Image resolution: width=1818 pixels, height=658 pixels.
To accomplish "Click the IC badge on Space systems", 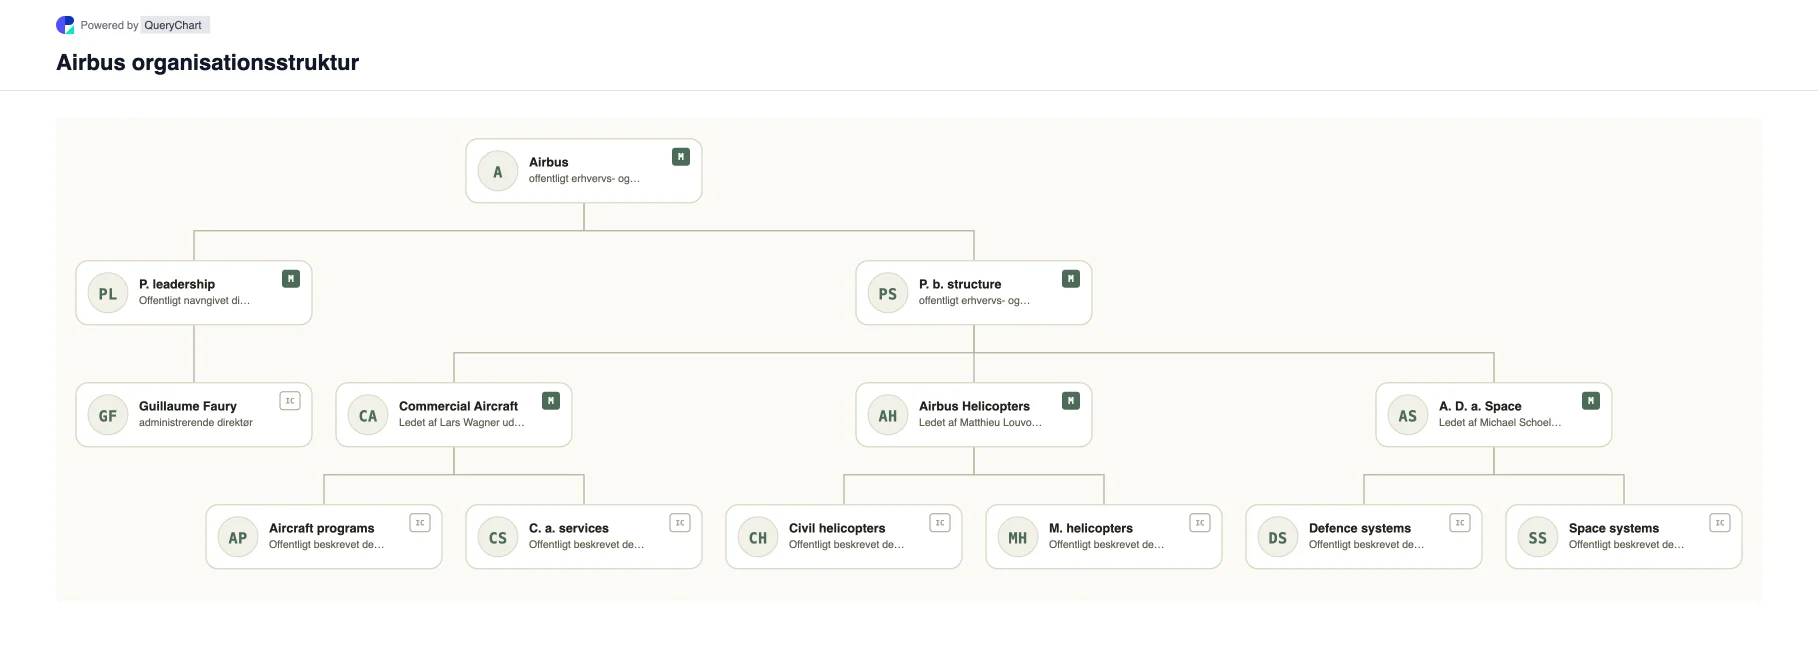I will (x=1720, y=523).
